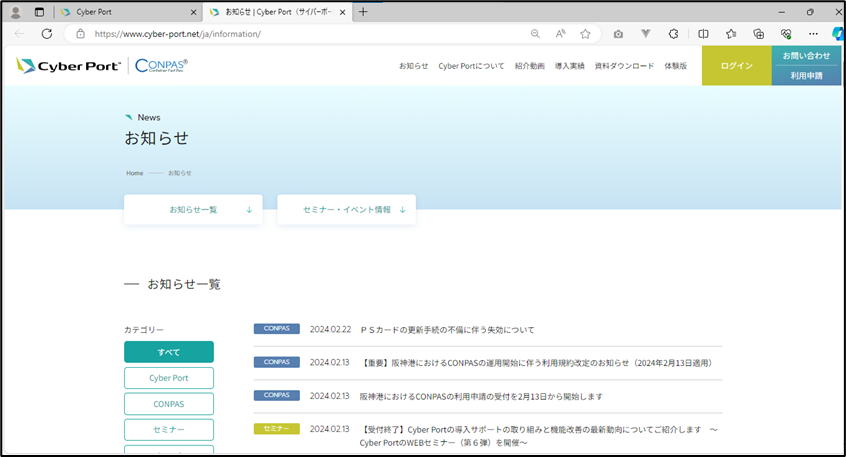Click the 利用申請 button
Viewport: 846px width, 457px height.
tap(806, 76)
